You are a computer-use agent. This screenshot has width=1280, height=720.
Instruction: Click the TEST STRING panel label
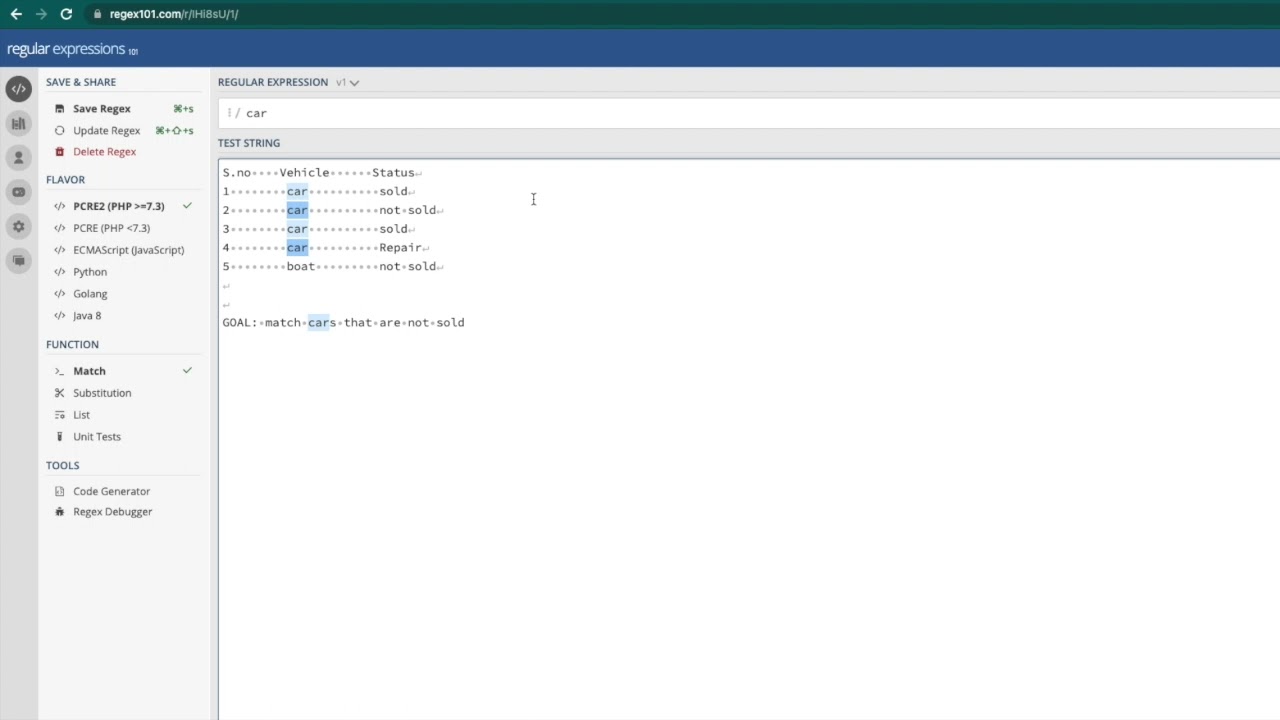click(x=249, y=143)
